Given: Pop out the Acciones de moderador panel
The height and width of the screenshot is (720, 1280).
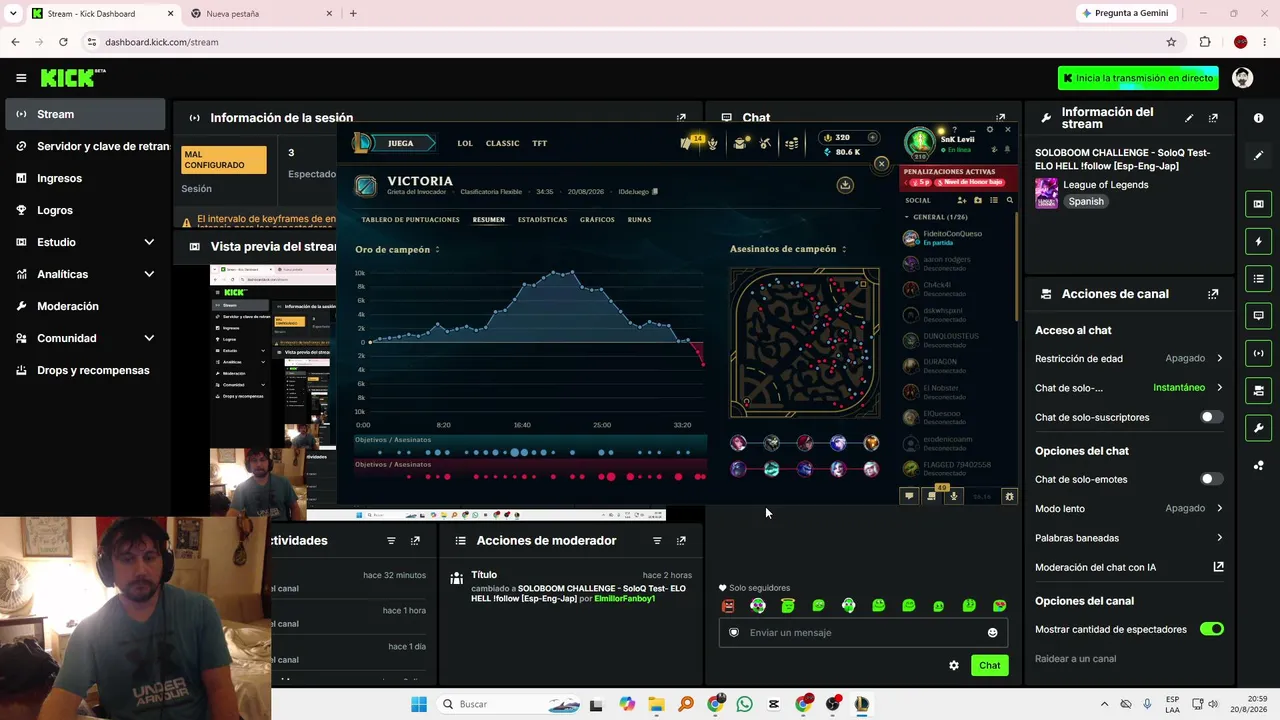Looking at the screenshot, I should tap(681, 541).
